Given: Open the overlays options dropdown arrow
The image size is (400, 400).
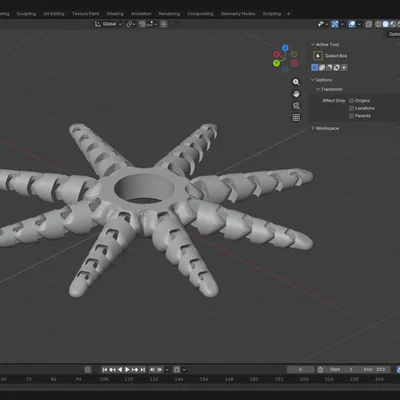Looking at the screenshot, I should (359, 24).
